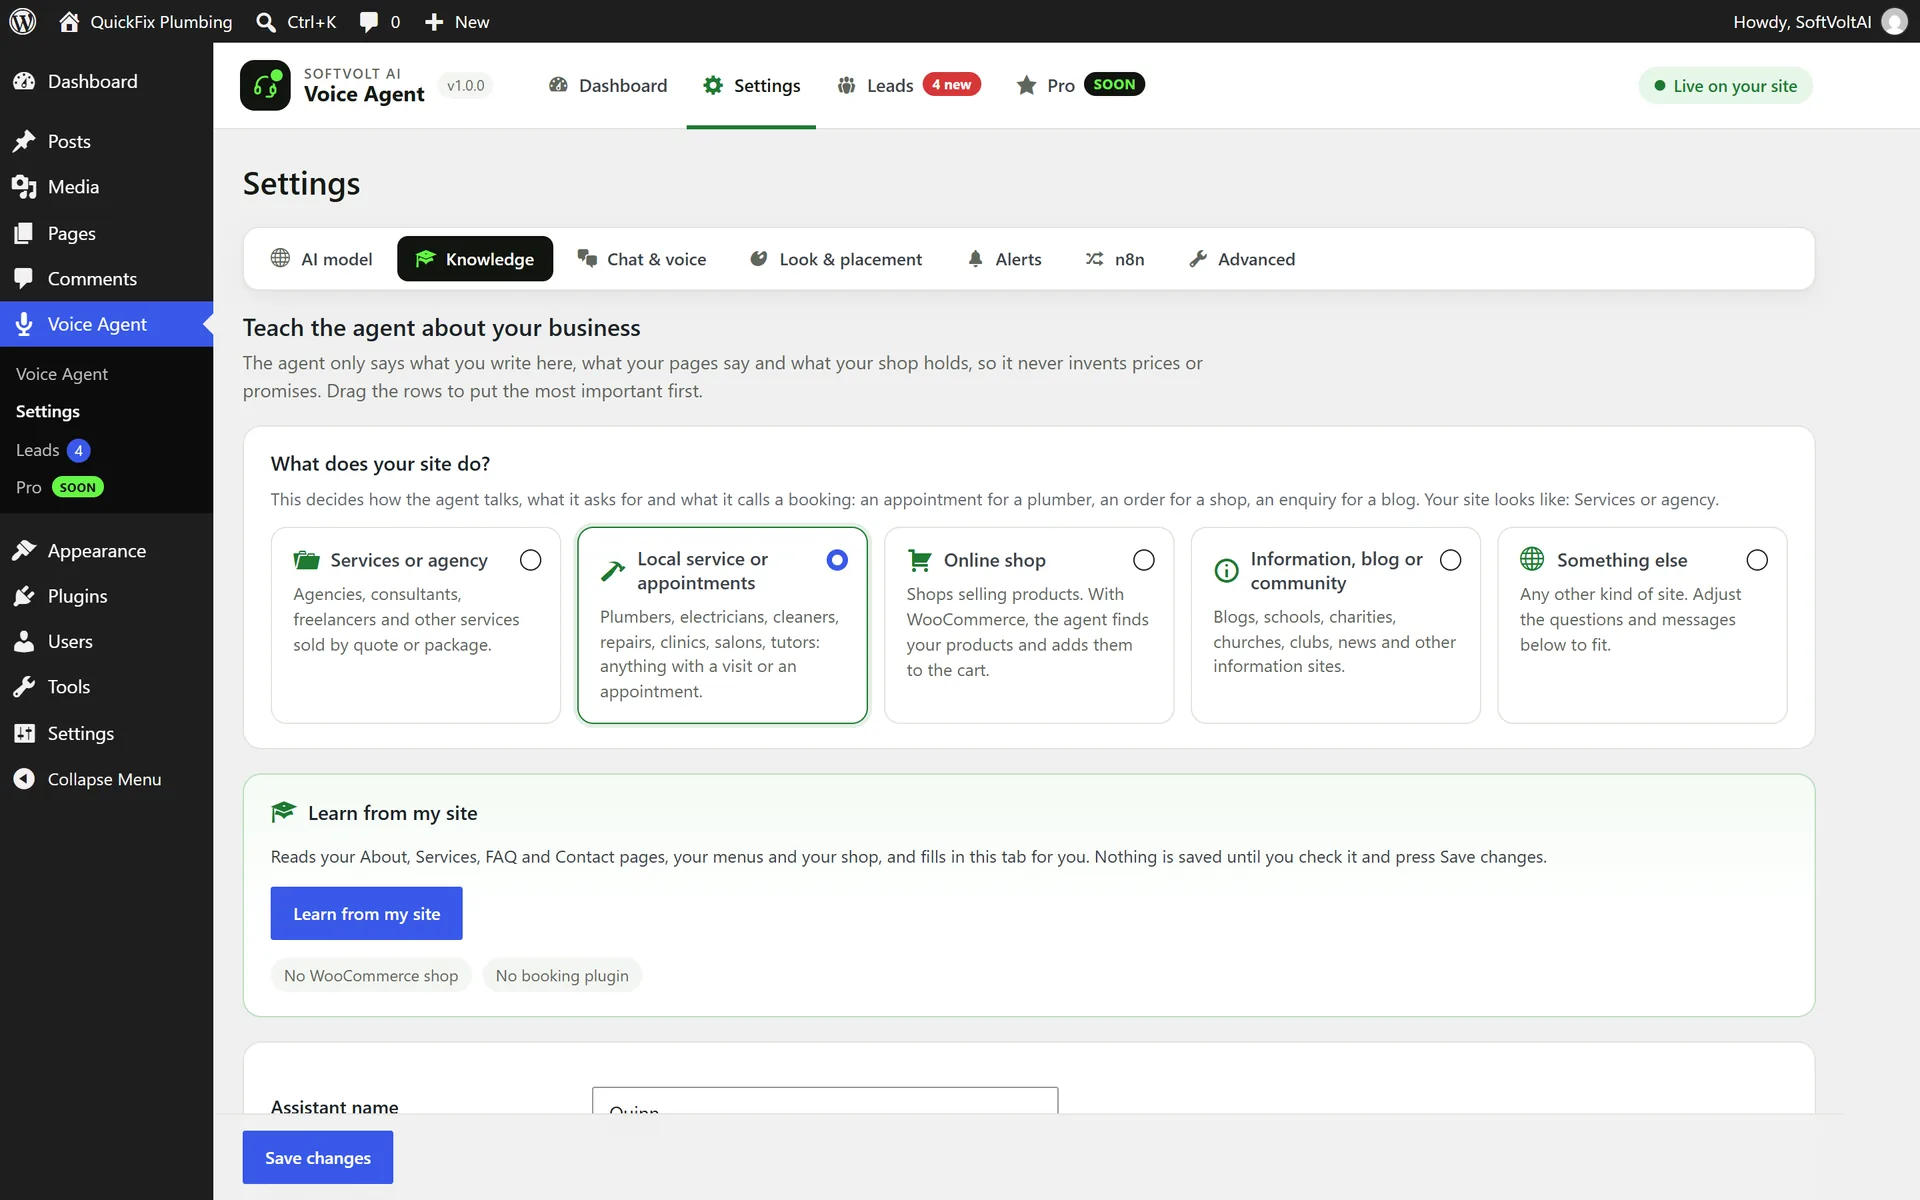The width and height of the screenshot is (1920, 1200).
Task: Click the Media library icon in sidebar
Action: tap(24, 187)
